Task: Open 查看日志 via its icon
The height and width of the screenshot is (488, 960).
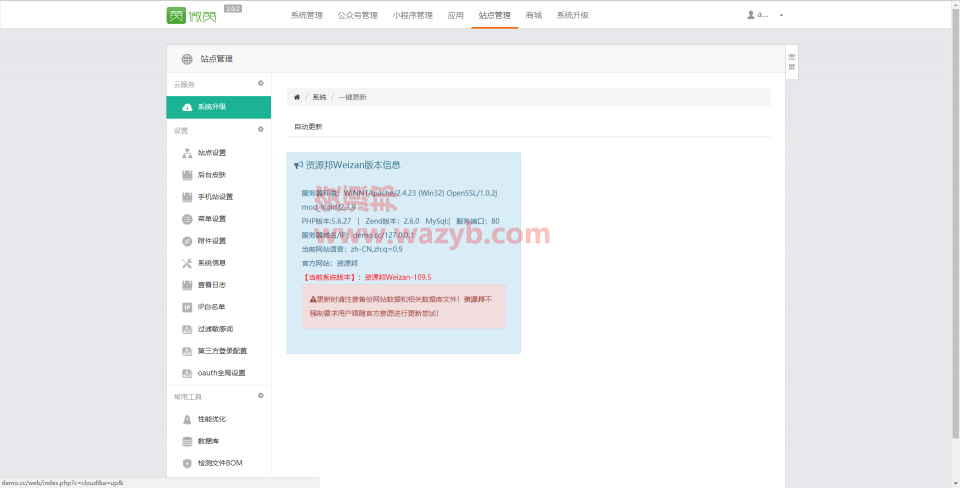Action: coord(187,285)
